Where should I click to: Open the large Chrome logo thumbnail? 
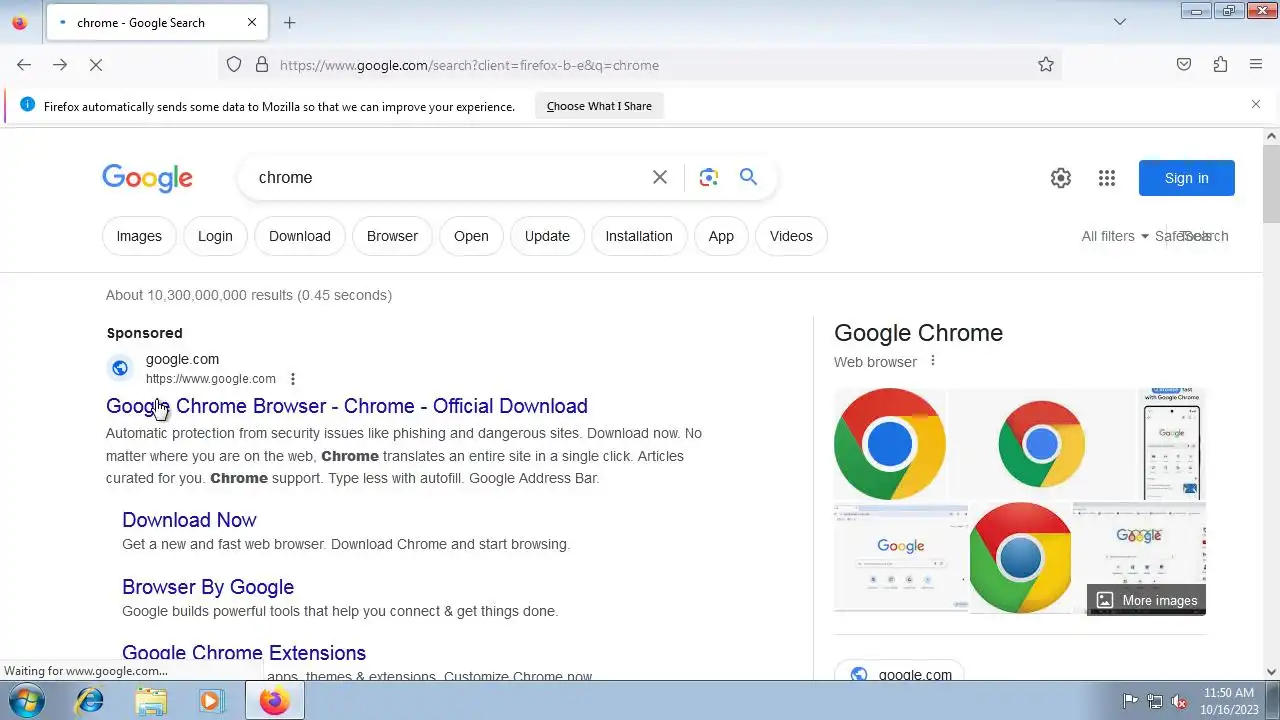890,444
